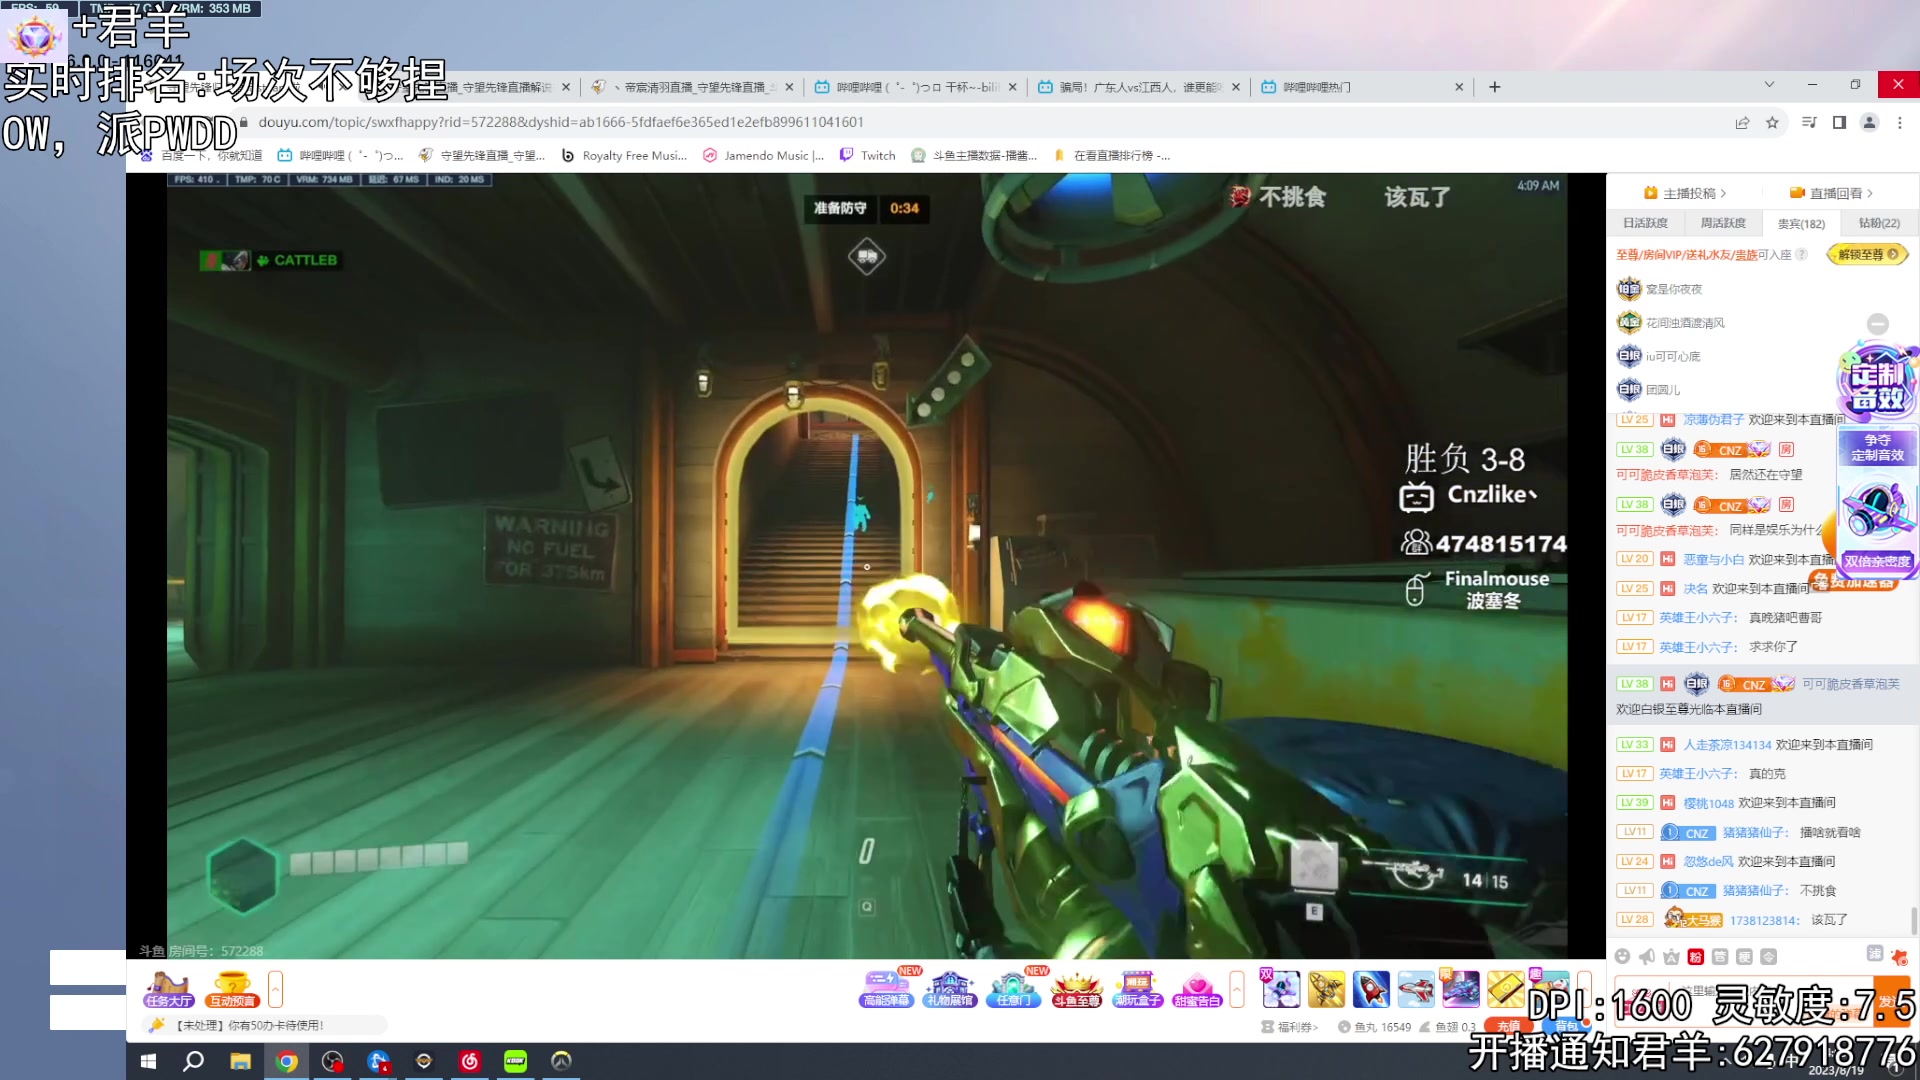Open 礼物展馆 gift gallery
Screen dimensions: 1920x1080
[950, 988]
